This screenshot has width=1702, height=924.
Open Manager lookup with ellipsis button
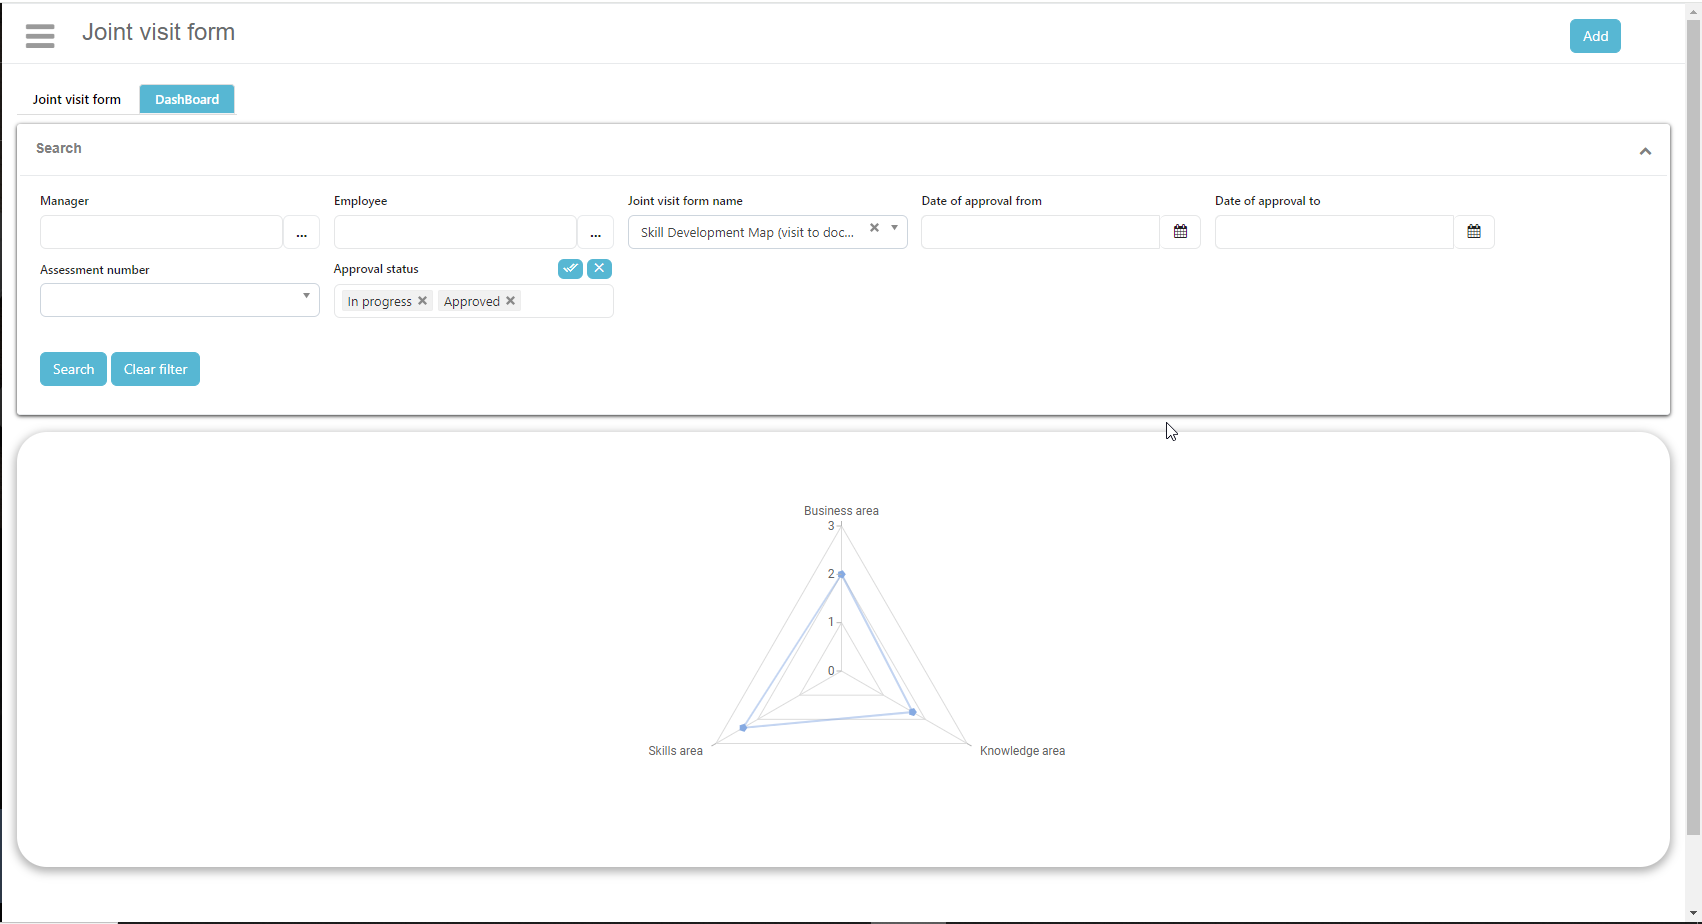[301, 232]
